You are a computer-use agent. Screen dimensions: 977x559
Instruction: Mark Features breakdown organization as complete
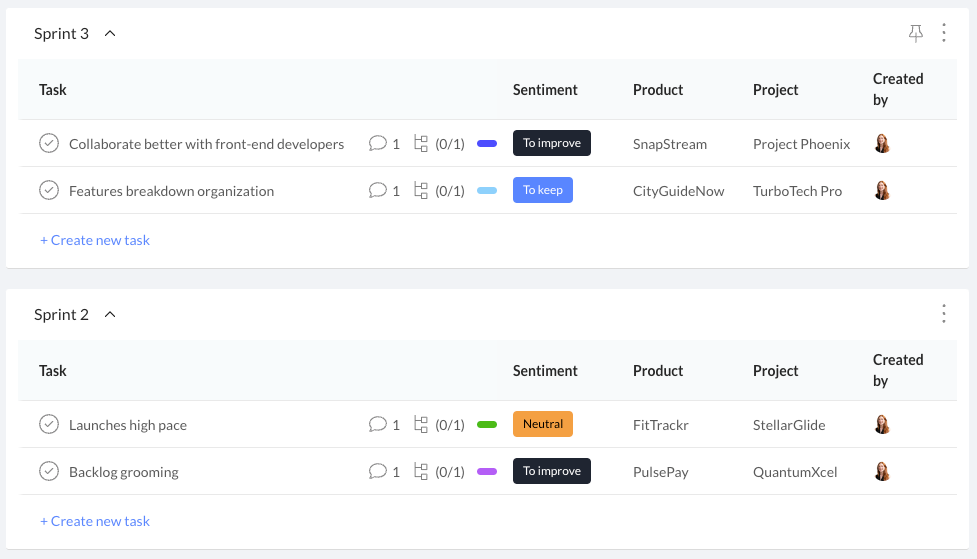[49, 190]
